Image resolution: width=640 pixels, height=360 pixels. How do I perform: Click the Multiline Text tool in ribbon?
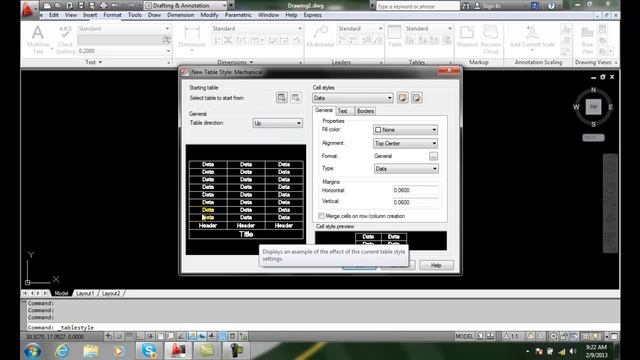38,40
